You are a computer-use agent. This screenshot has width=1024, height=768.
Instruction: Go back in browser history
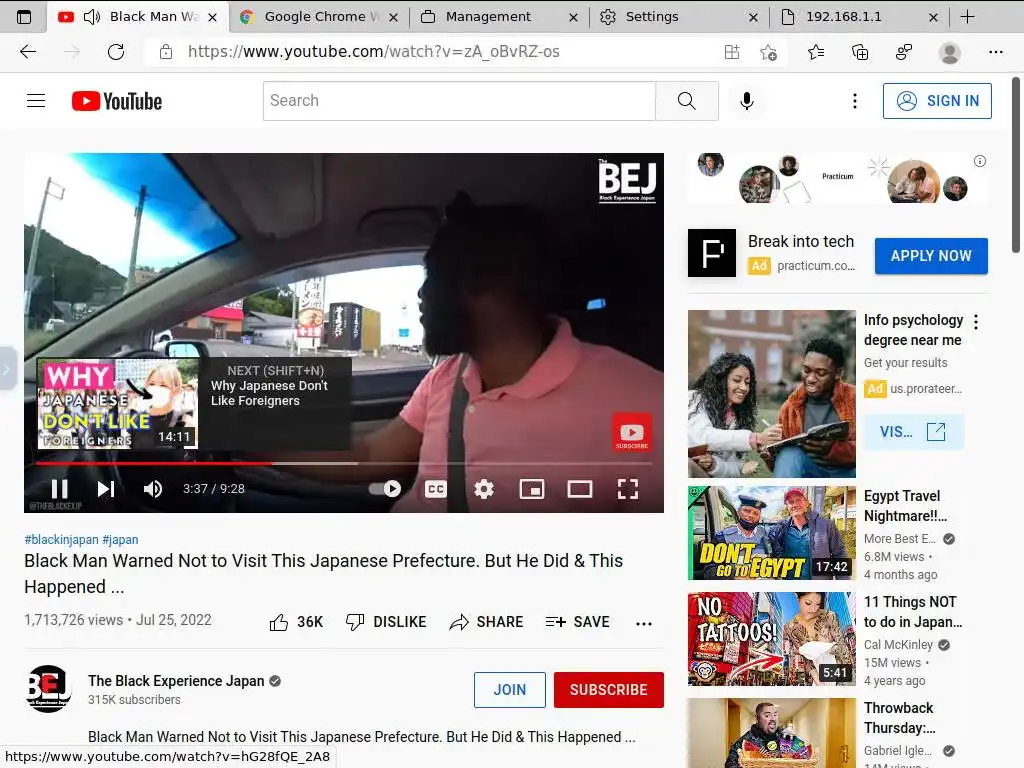tap(27, 52)
